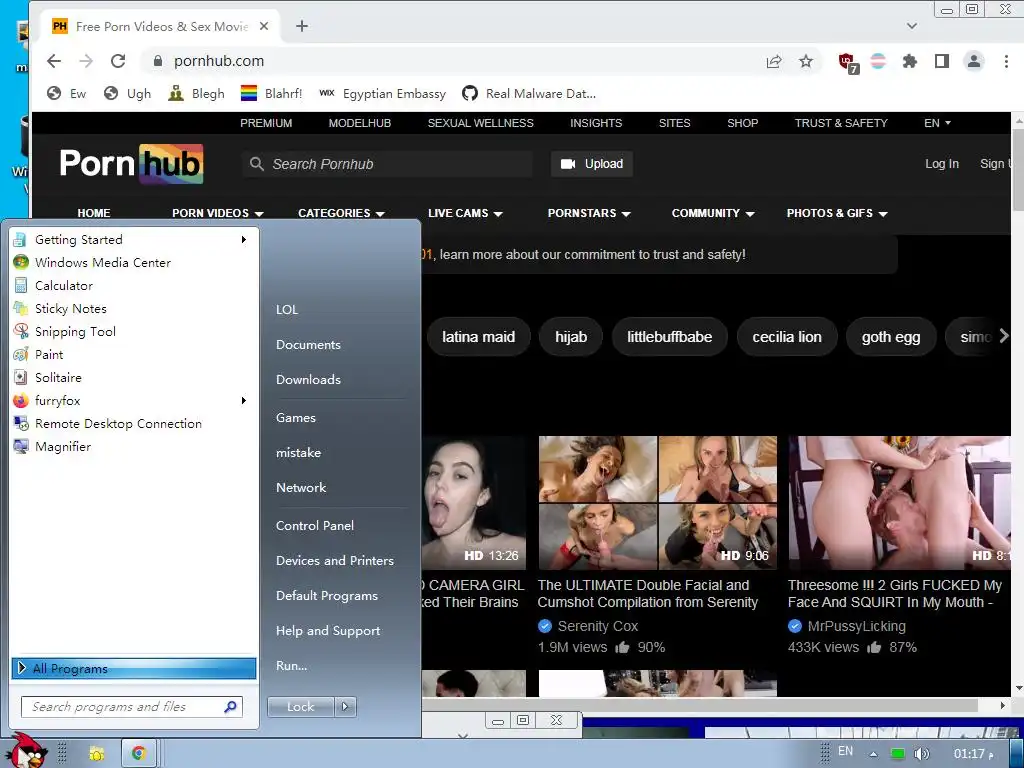The width and height of the screenshot is (1024, 768).
Task: Open the Shop top link
Action: (743, 123)
